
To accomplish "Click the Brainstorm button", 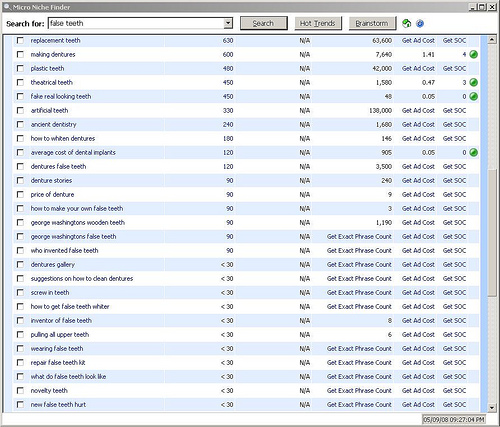I will (372, 23).
